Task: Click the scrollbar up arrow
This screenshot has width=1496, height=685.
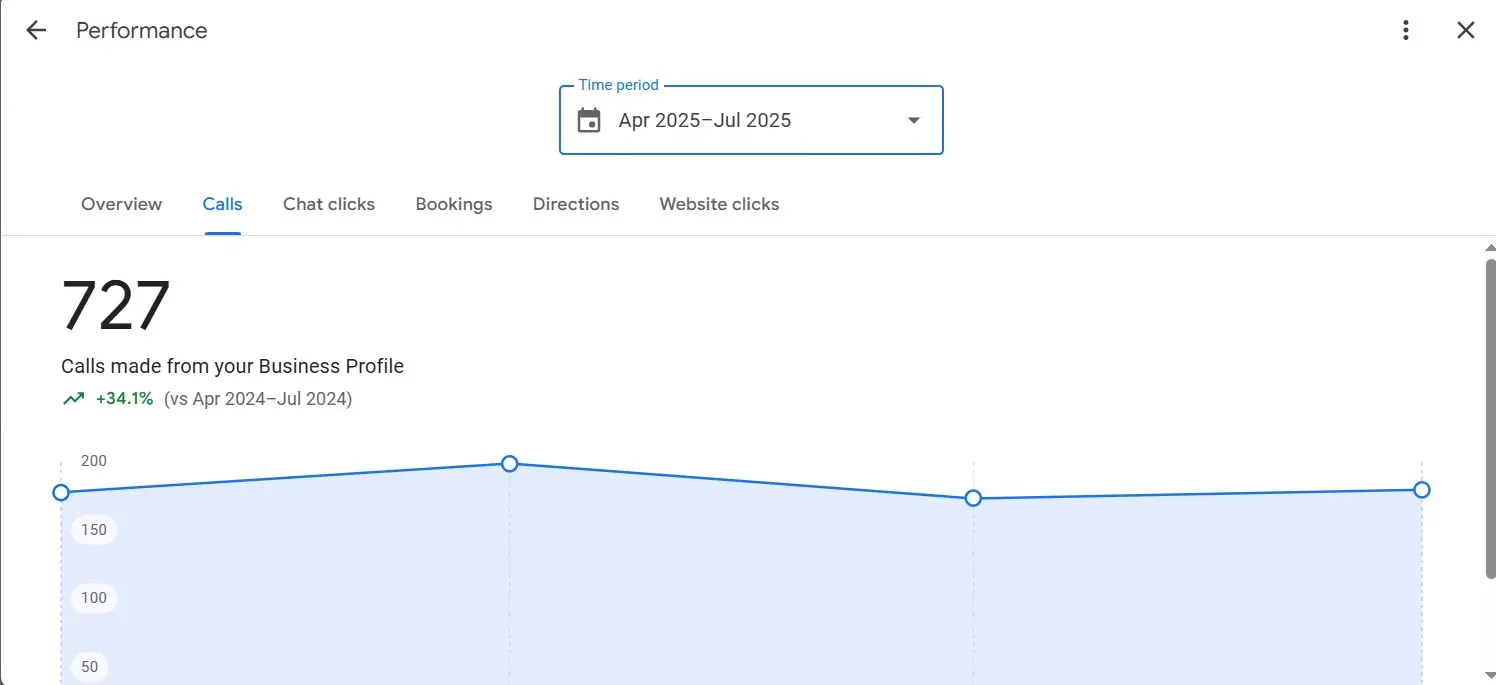Action: tap(1489, 247)
